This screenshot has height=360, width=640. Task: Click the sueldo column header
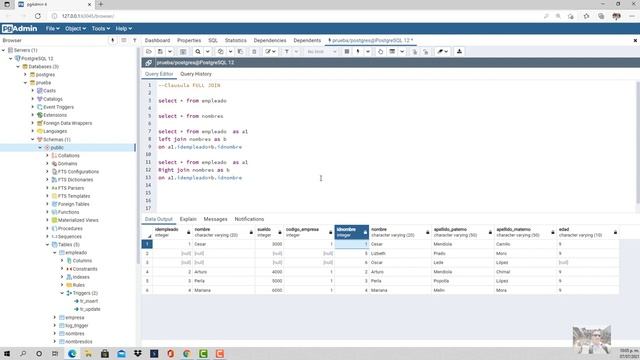coord(269,232)
